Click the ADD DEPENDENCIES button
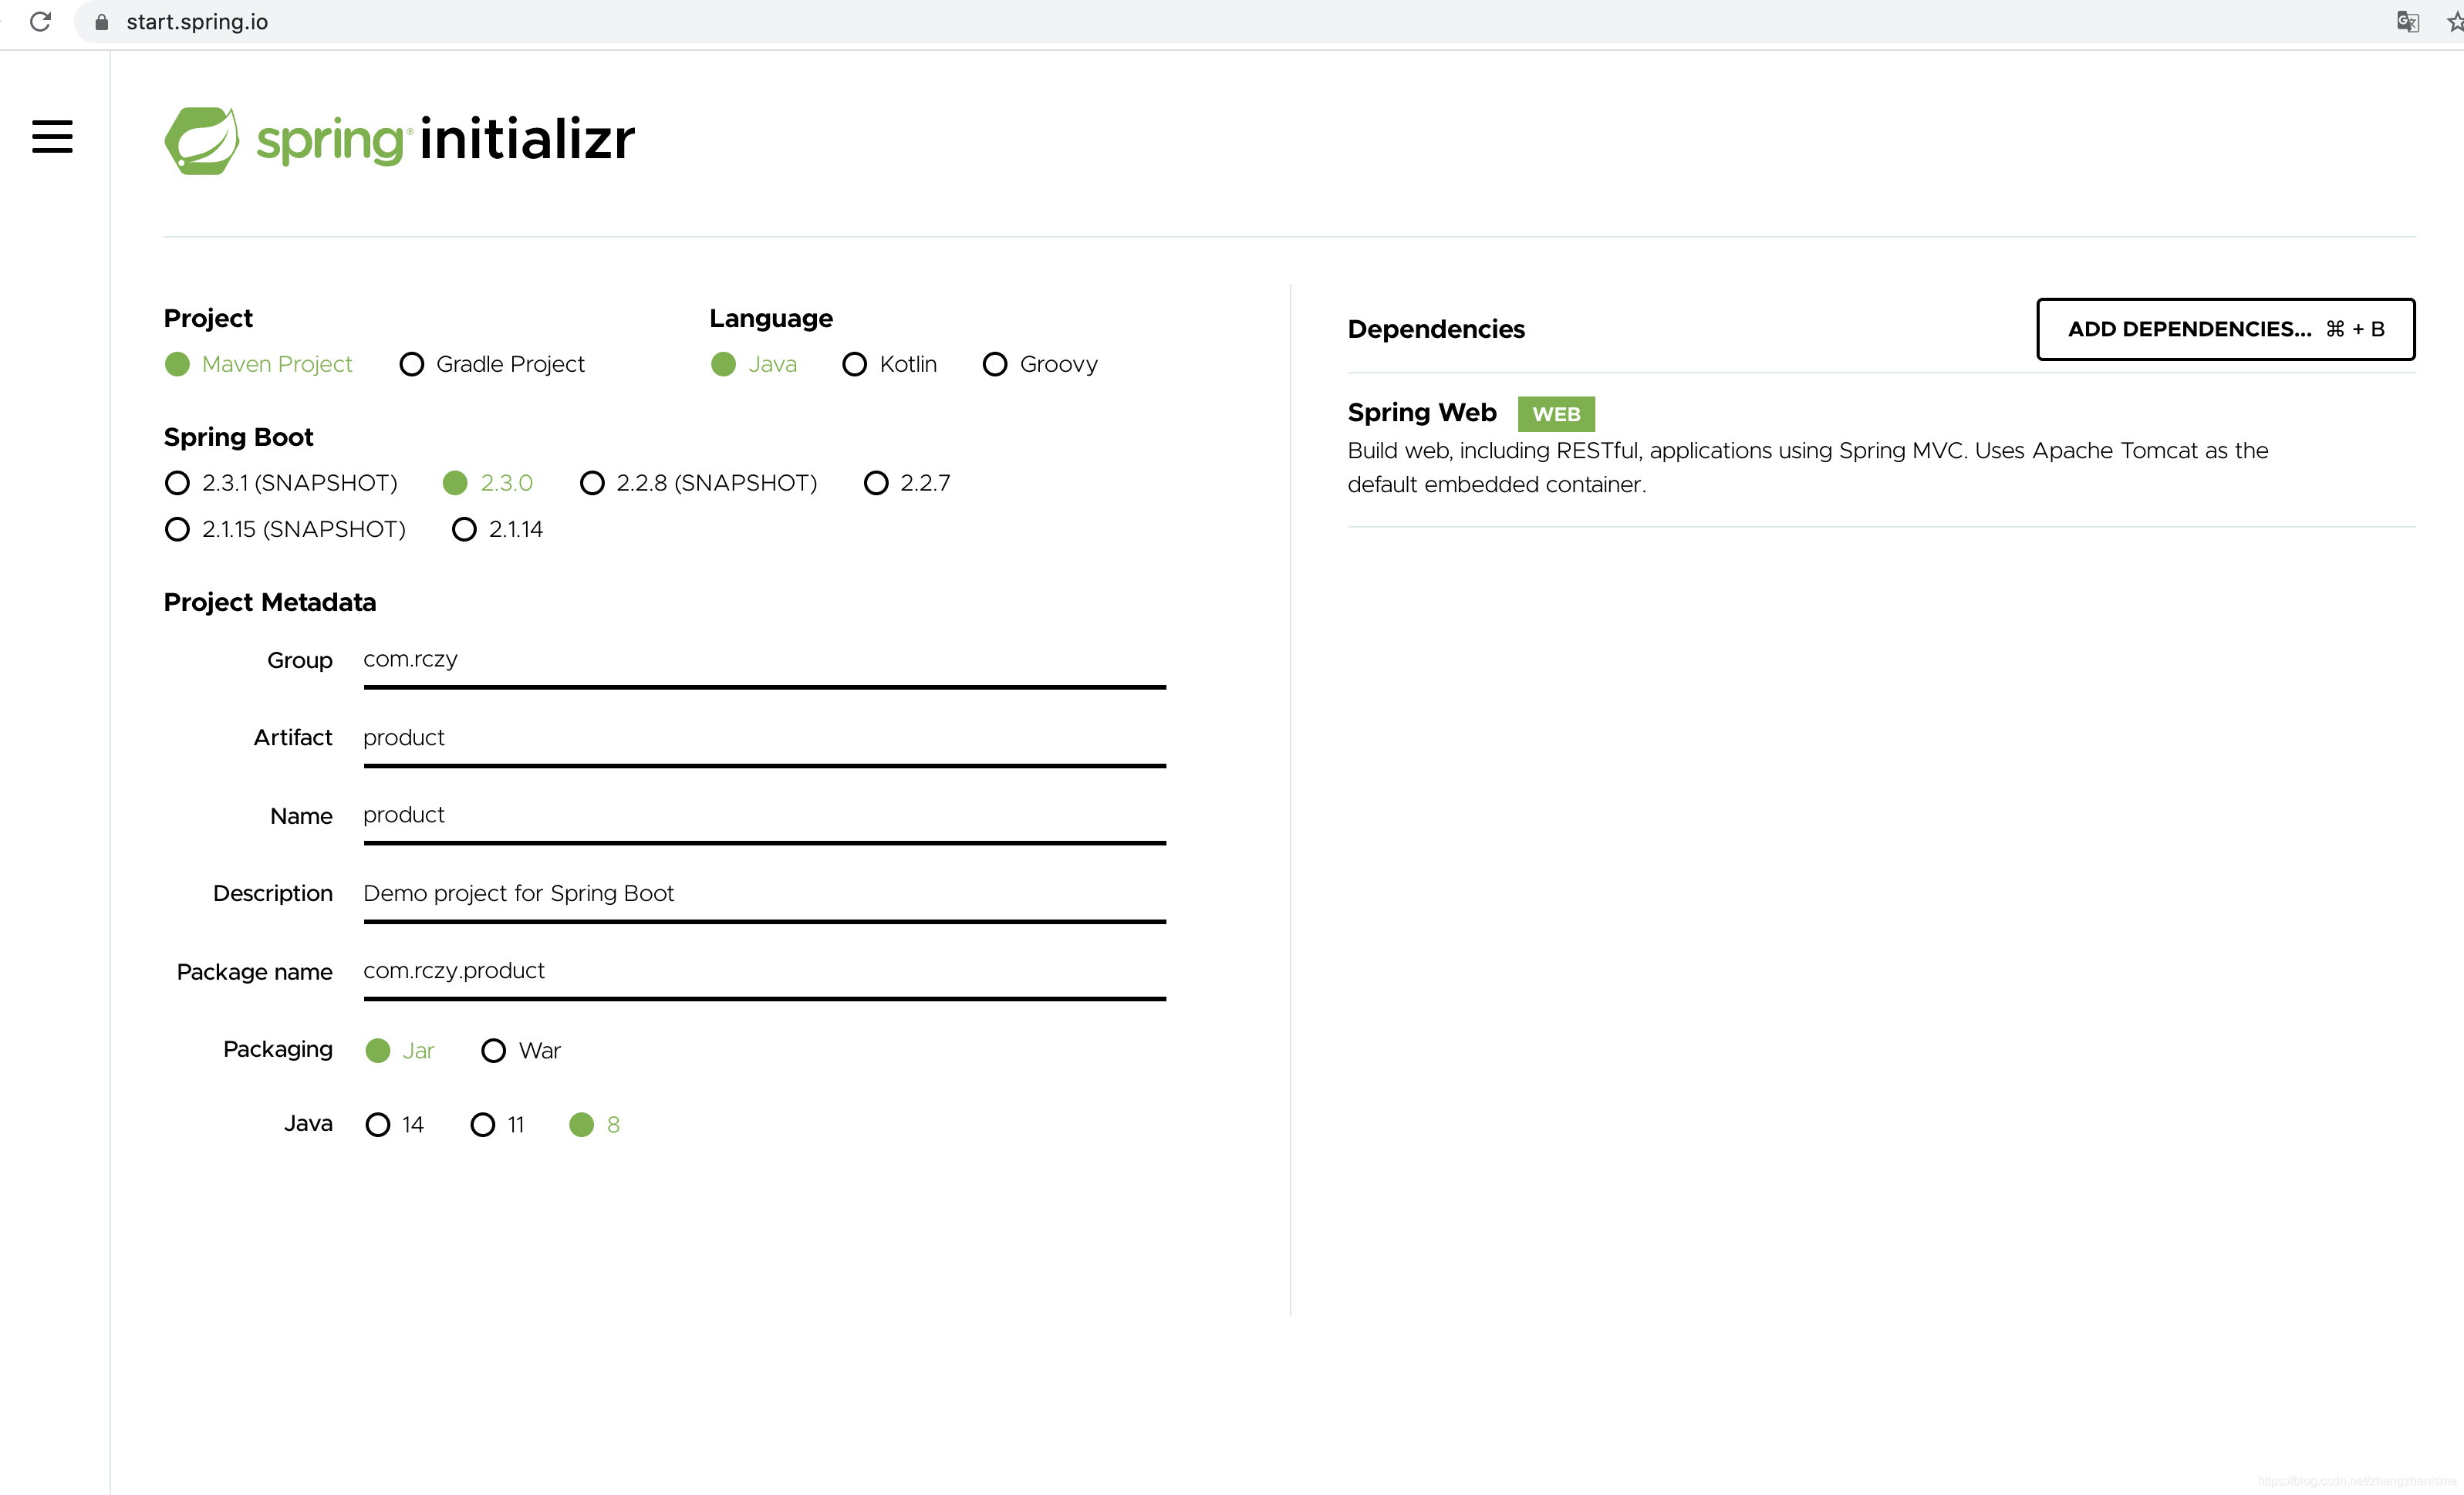 pyautogui.click(x=2225, y=329)
